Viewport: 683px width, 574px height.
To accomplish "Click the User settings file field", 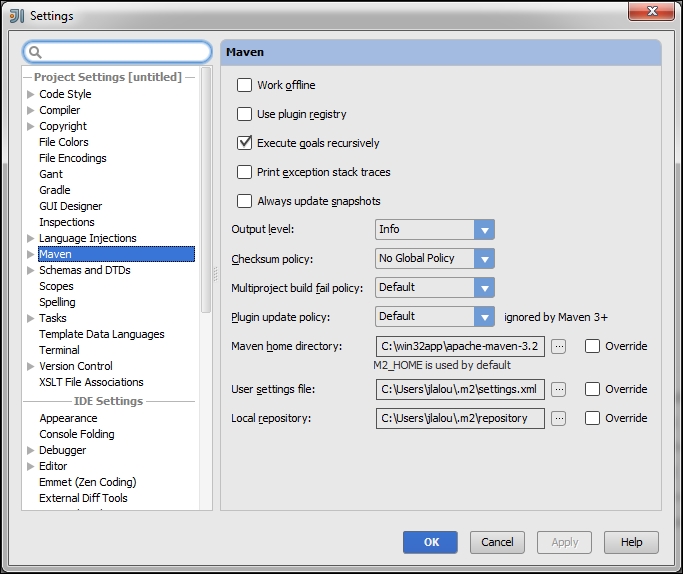I will (x=460, y=389).
